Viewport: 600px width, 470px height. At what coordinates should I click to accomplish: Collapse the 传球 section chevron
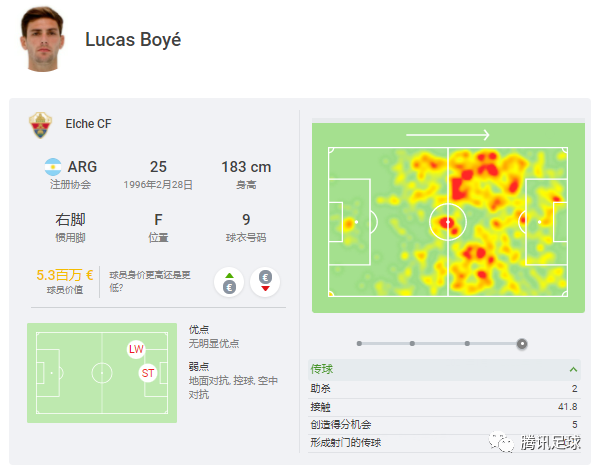pos(573,369)
